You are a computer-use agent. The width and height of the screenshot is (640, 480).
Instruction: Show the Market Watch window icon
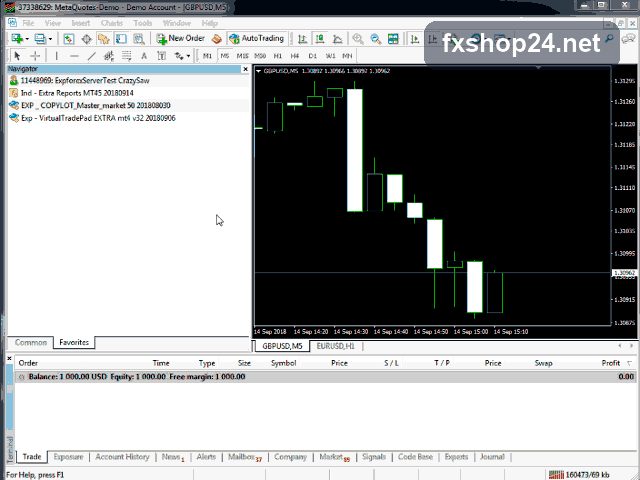coord(69,39)
